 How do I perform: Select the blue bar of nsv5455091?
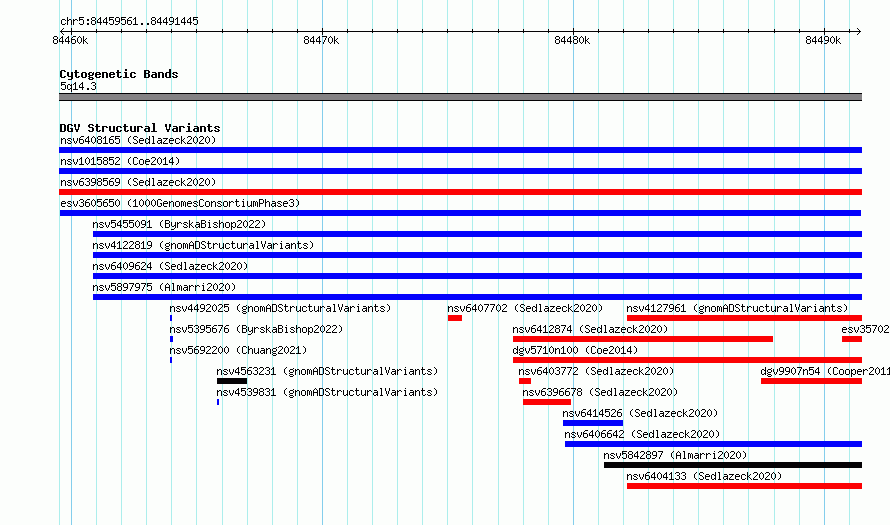pos(477,234)
